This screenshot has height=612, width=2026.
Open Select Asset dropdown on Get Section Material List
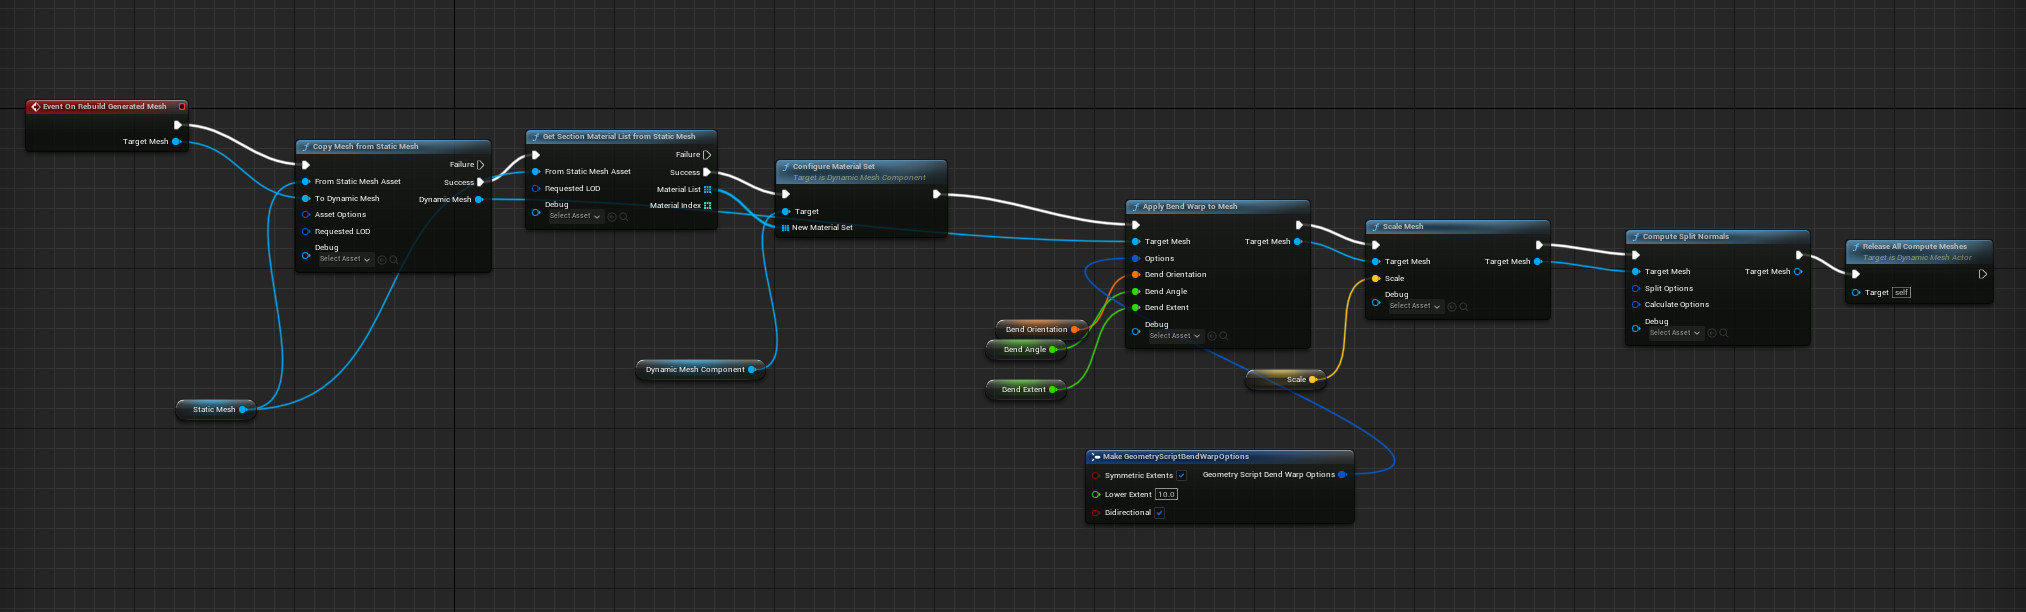pyautogui.click(x=575, y=216)
